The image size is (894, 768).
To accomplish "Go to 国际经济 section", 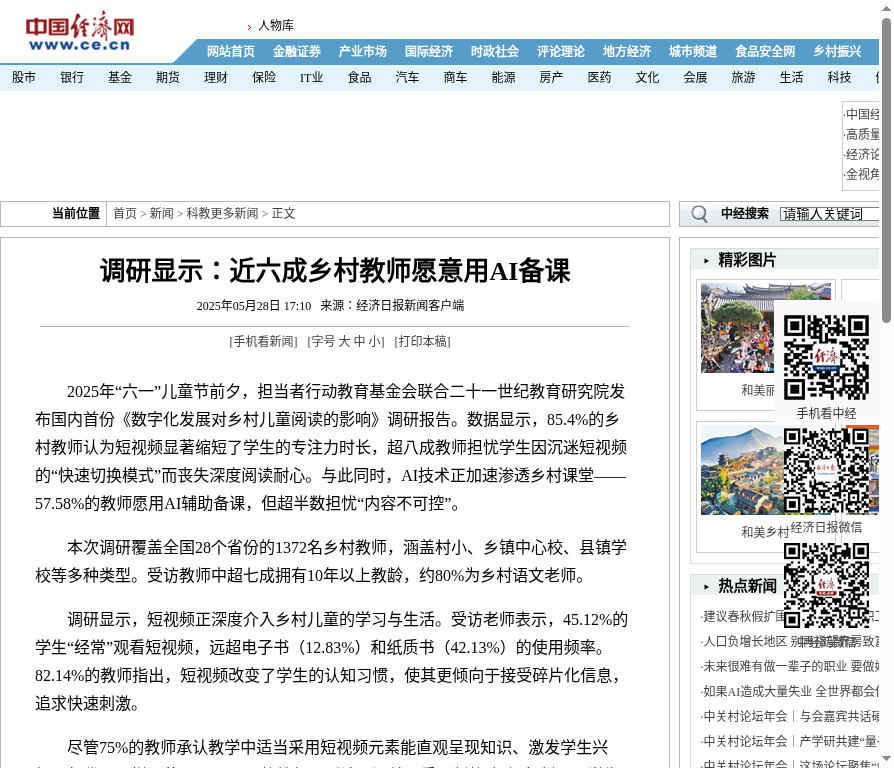I will (x=429, y=52).
